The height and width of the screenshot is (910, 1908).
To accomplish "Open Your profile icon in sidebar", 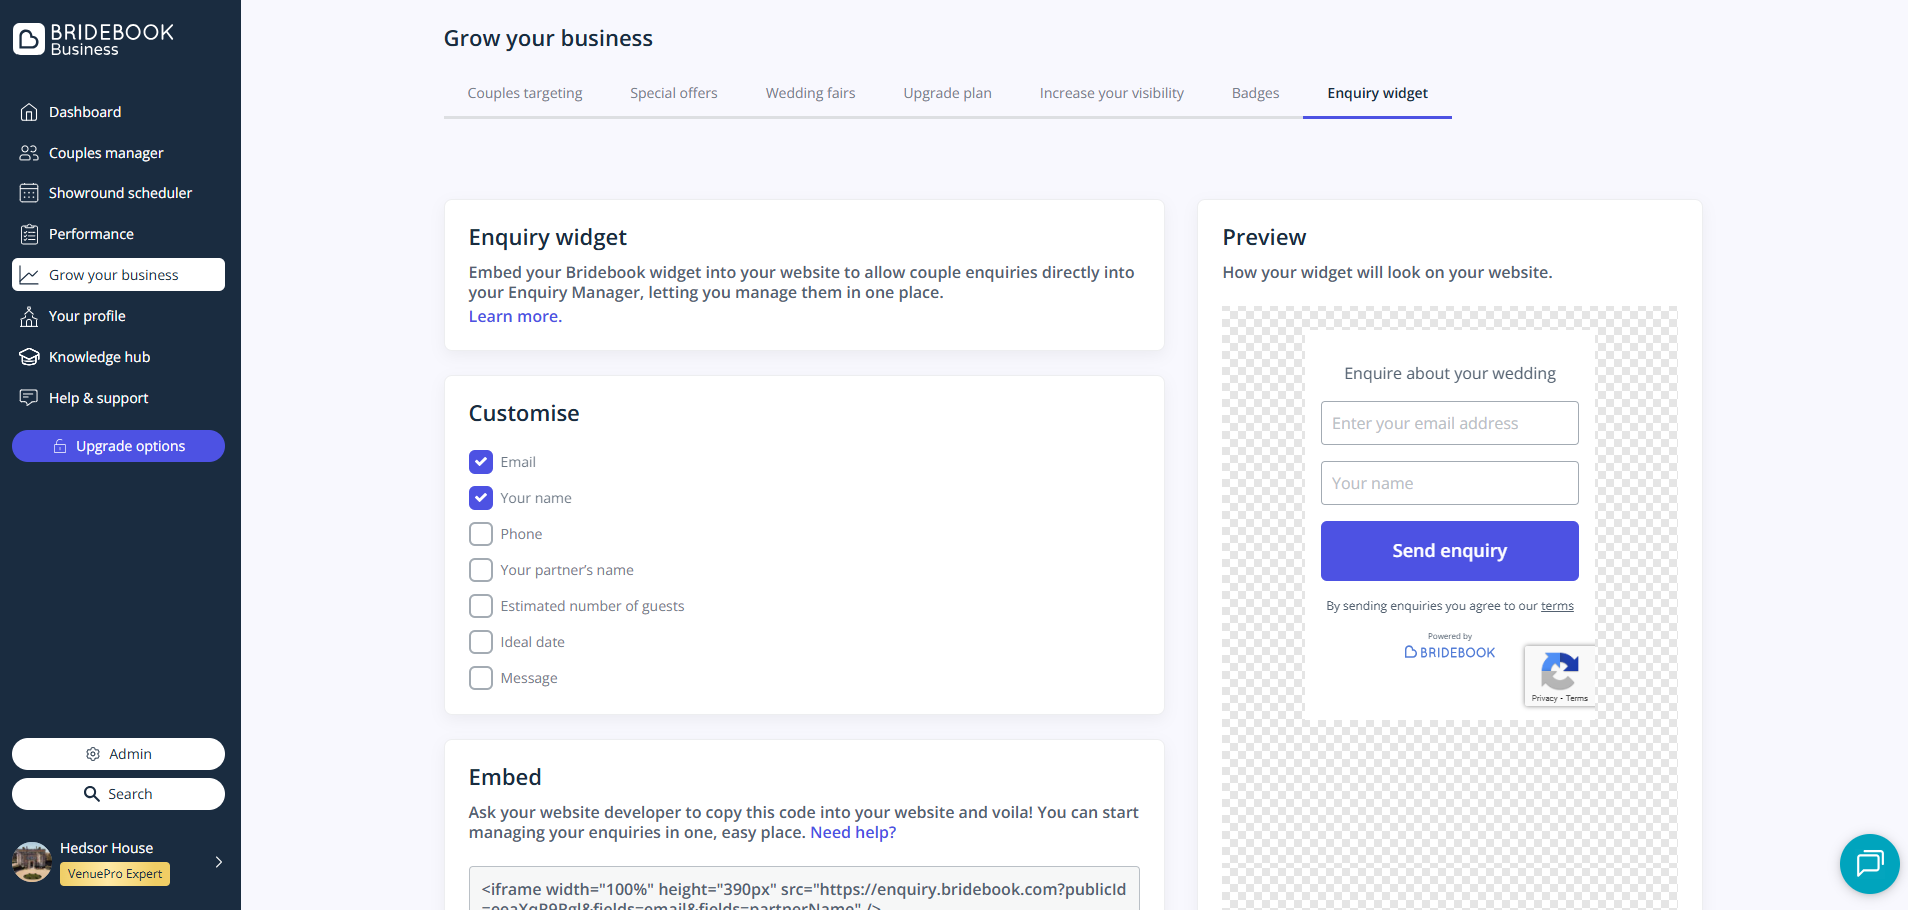I will 29,316.
